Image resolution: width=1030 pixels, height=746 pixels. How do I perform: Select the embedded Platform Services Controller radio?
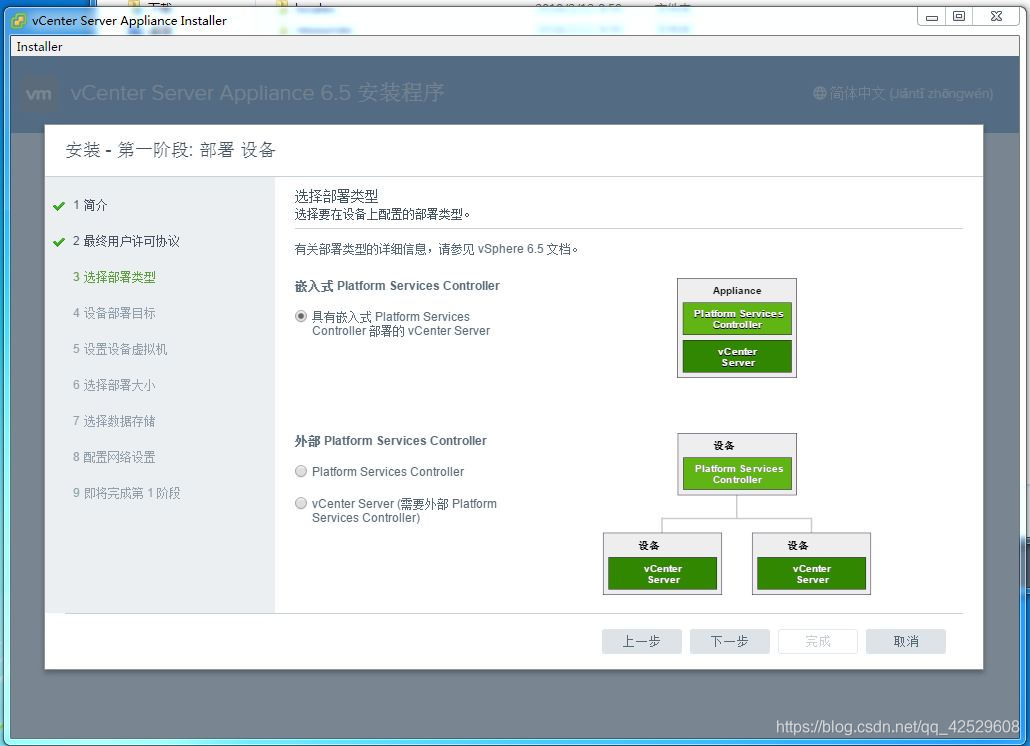click(x=301, y=317)
